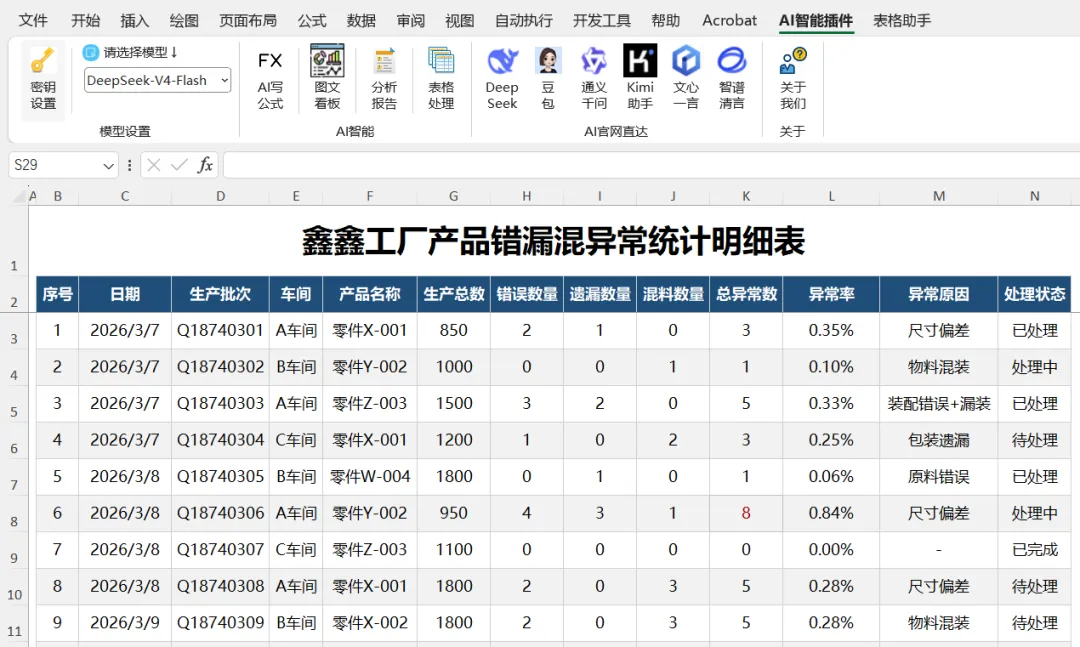
Task: Switch to the 表格助手 ribbon tab
Action: (902, 21)
